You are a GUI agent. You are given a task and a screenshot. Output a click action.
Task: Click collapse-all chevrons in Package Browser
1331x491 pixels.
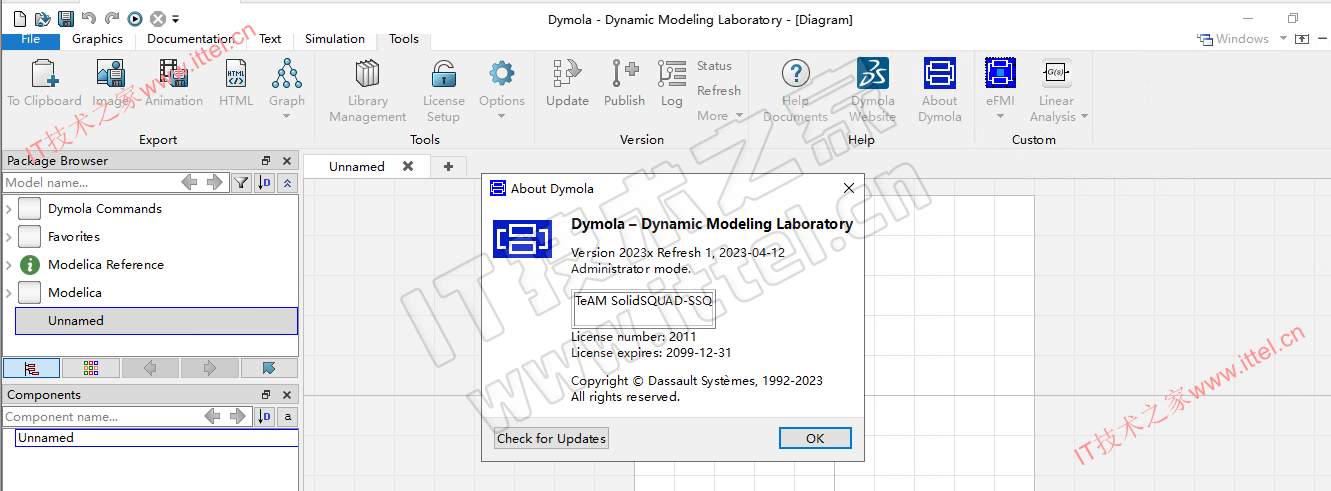point(288,182)
